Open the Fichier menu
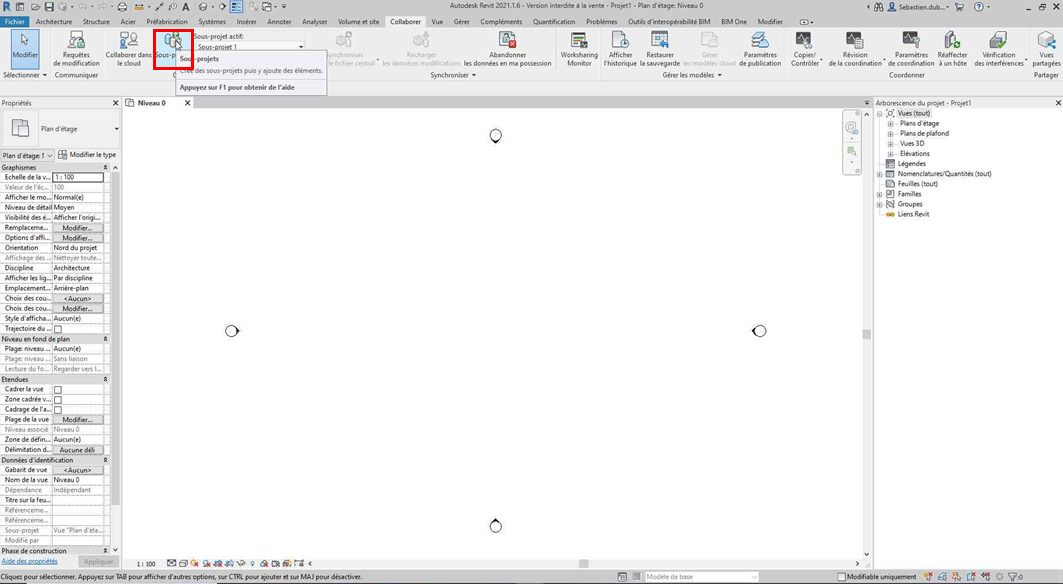 click(15, 21)
